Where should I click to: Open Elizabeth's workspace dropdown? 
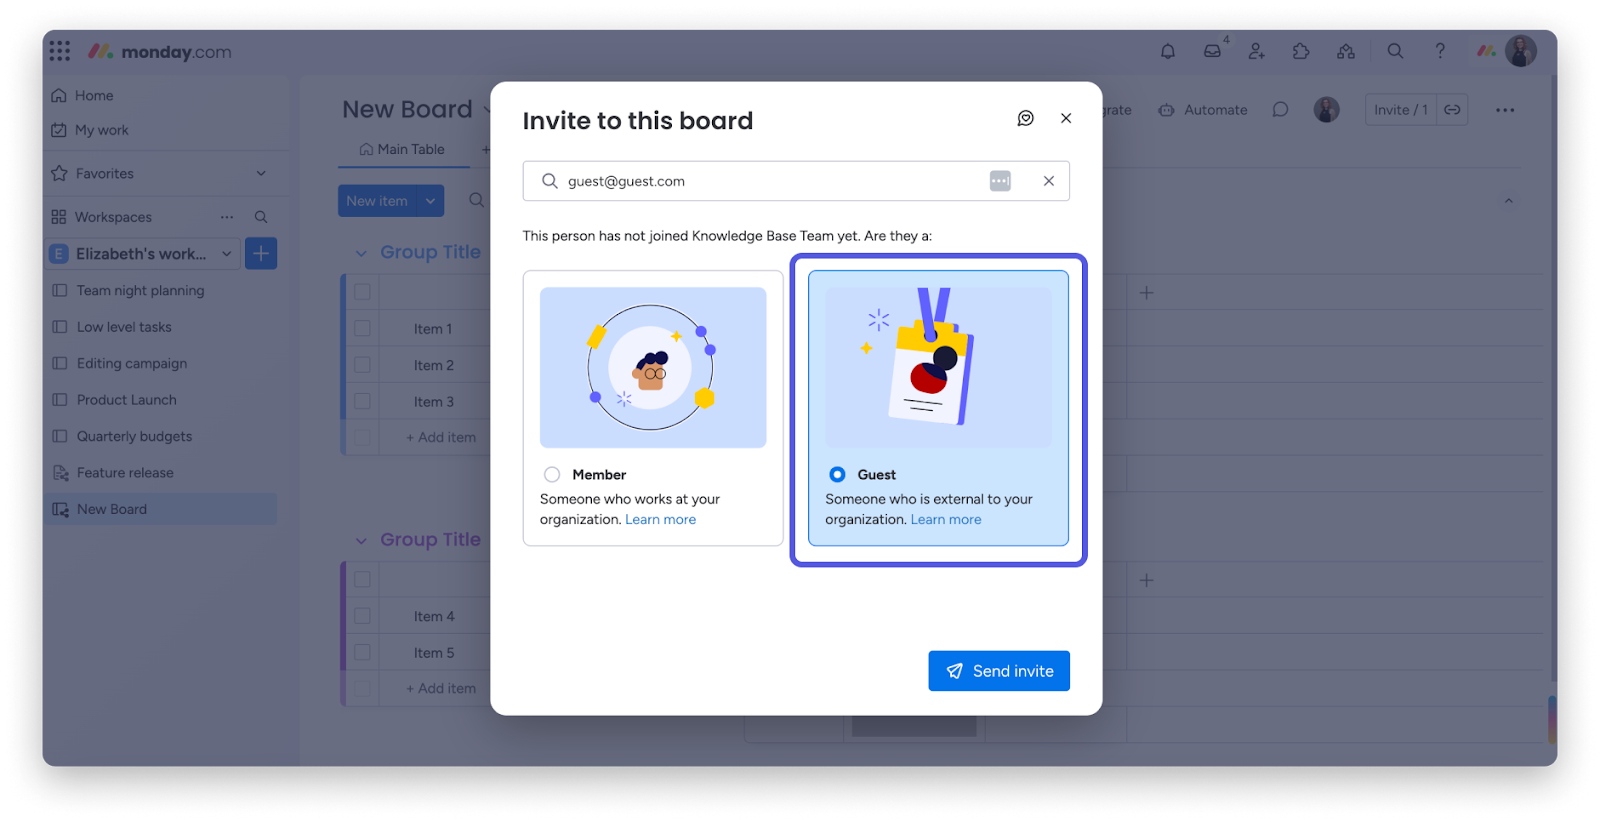[227, 254]
